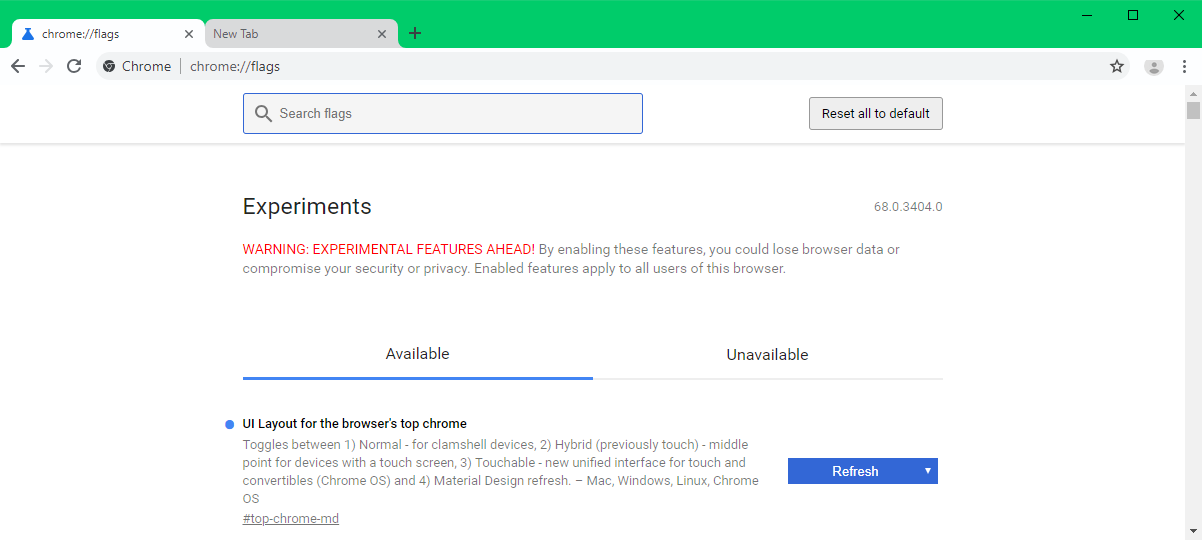Open the user profile avatar icon
1202x540 pixels.
pyautogui.click(x=1154, y=67)
